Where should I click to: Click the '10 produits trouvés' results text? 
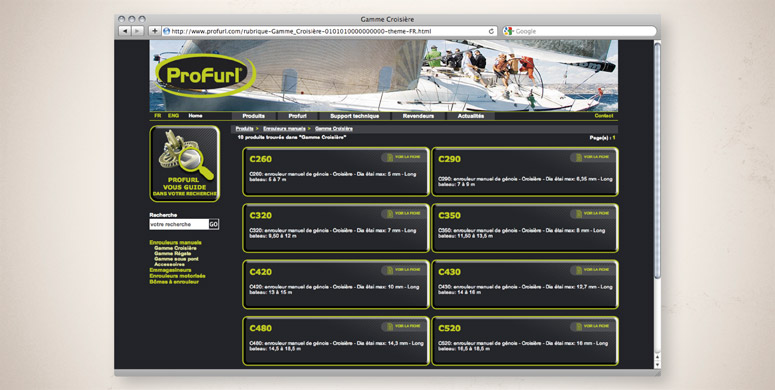[292, 137]
